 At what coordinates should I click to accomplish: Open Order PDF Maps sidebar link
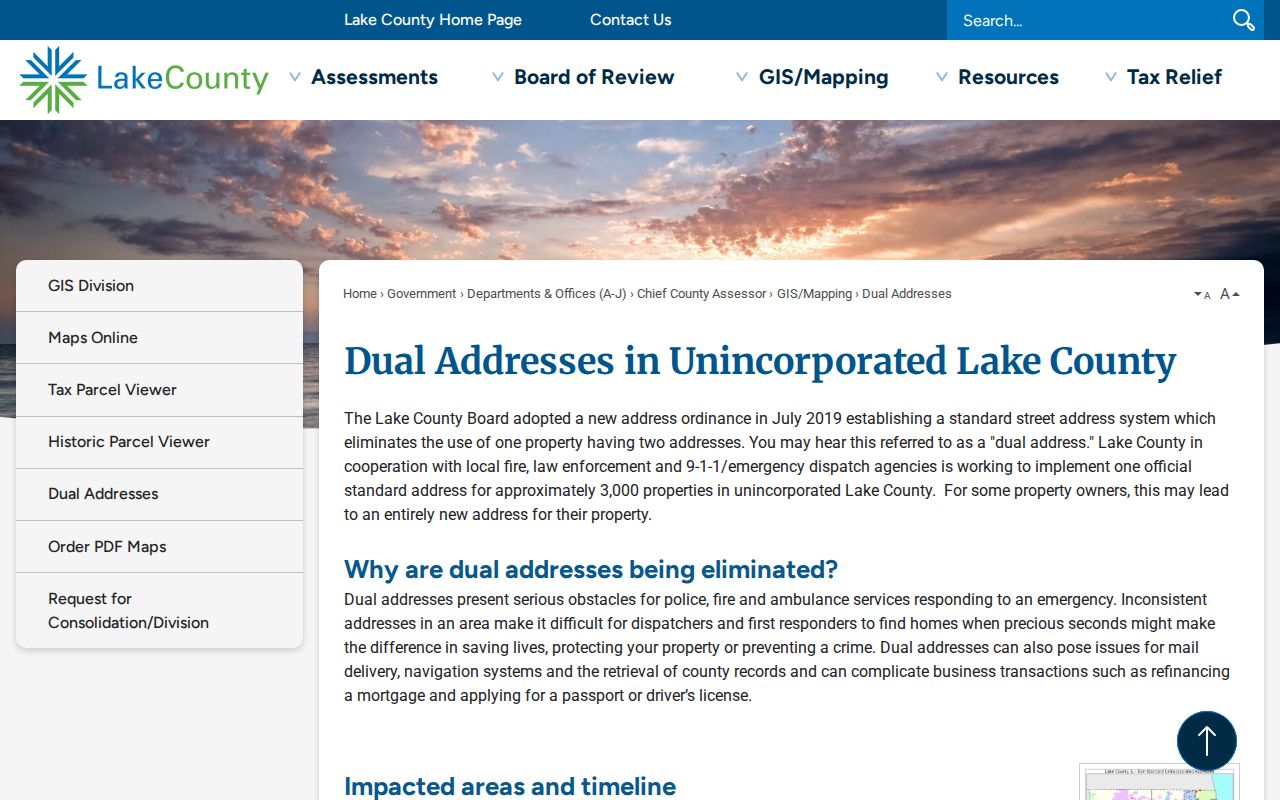pos(159,547)
